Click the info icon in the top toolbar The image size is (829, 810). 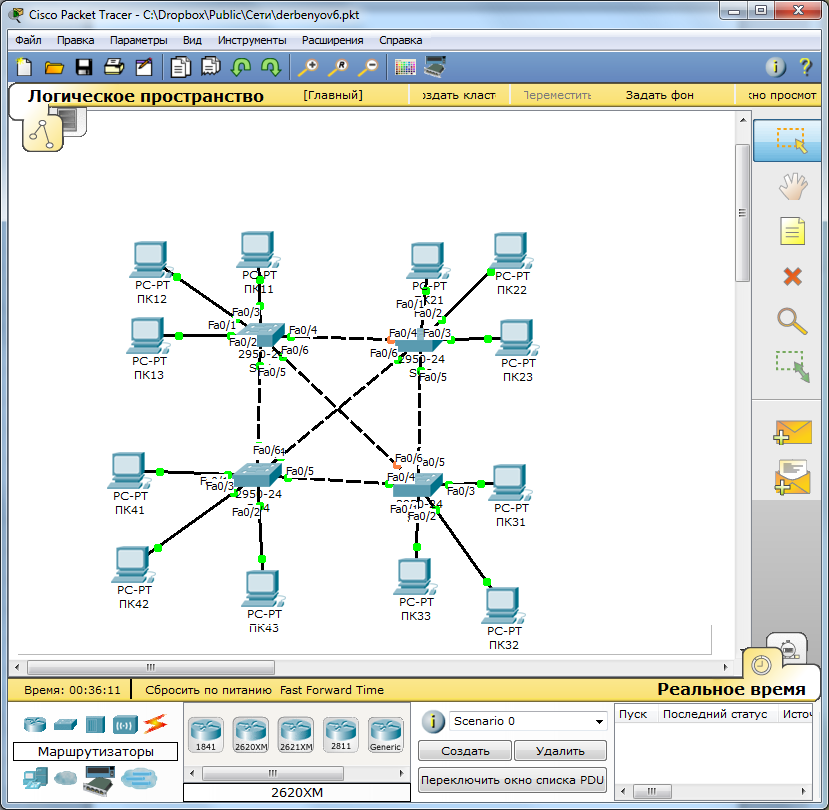pos(776,67)
